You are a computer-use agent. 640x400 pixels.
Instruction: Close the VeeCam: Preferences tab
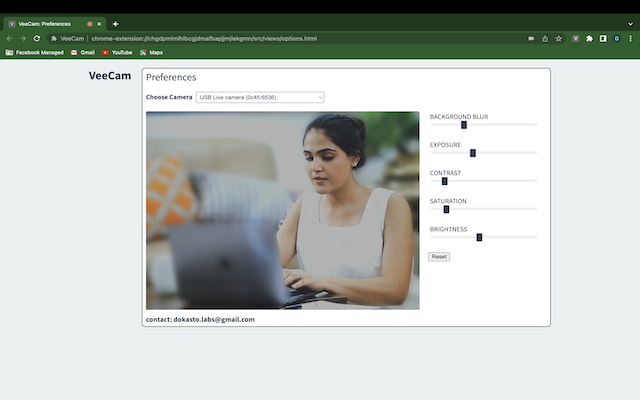tap(99, 24)
